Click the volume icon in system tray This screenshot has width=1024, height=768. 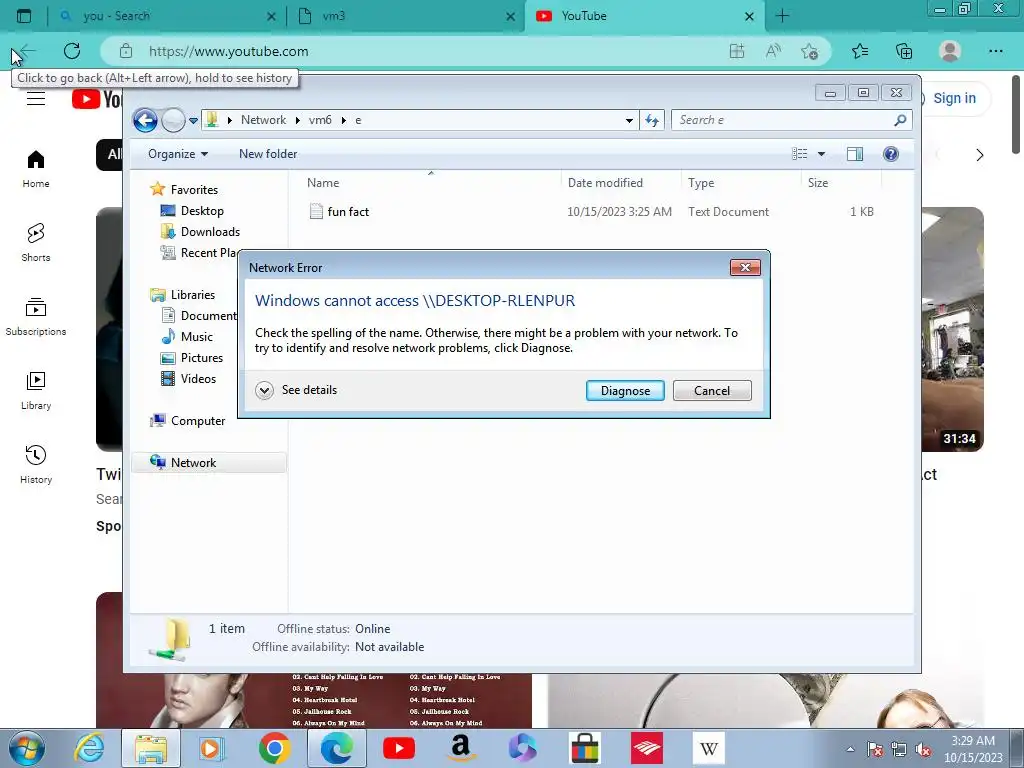click(x=923, y=750)
